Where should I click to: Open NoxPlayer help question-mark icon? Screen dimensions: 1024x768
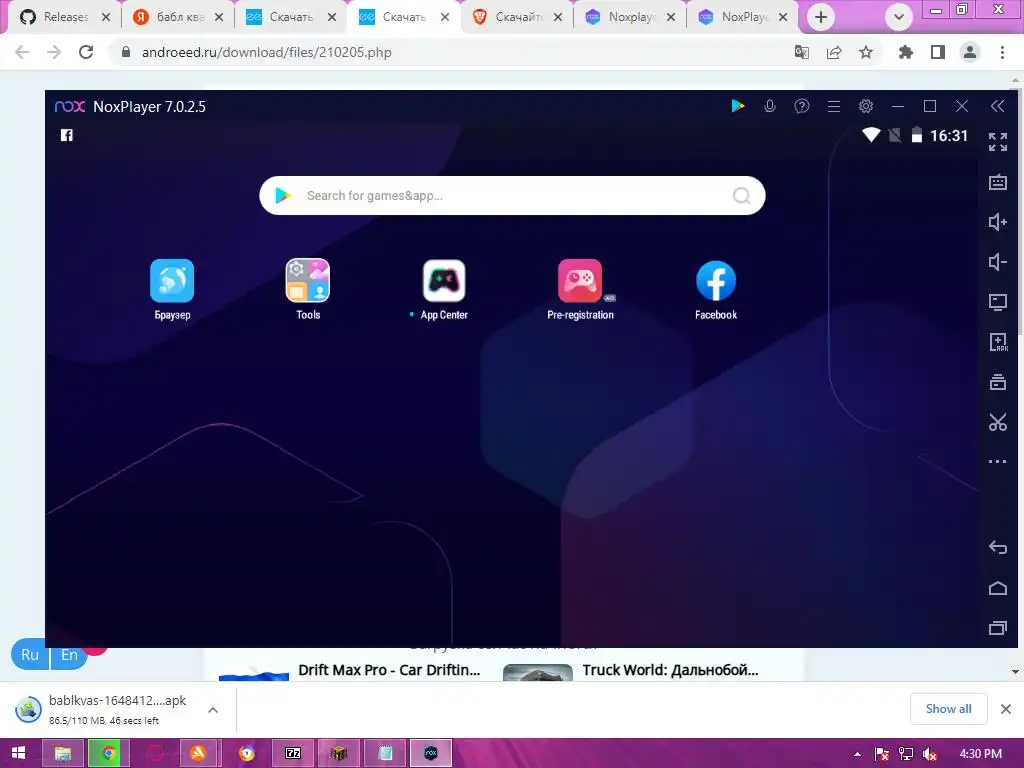801,106
